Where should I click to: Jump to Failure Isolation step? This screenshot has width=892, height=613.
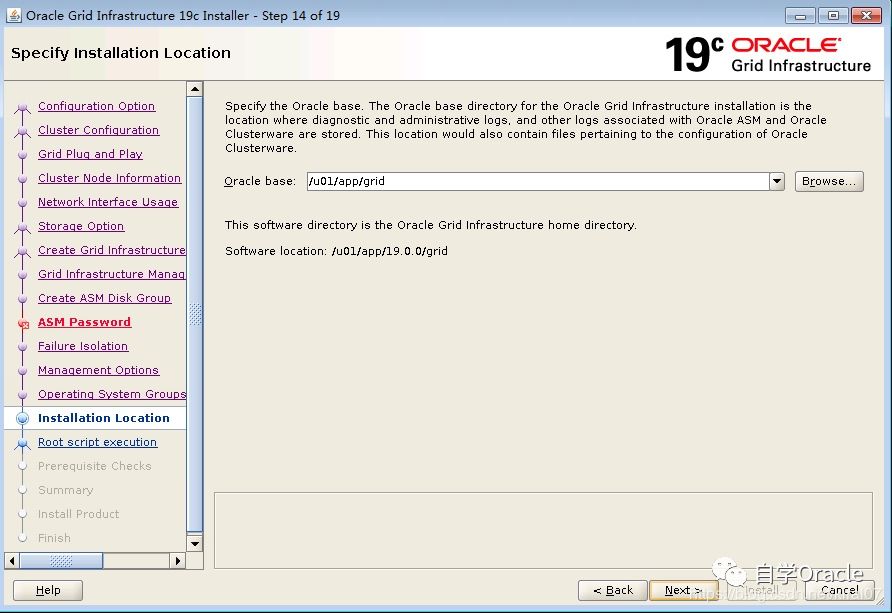click(83, 346)
